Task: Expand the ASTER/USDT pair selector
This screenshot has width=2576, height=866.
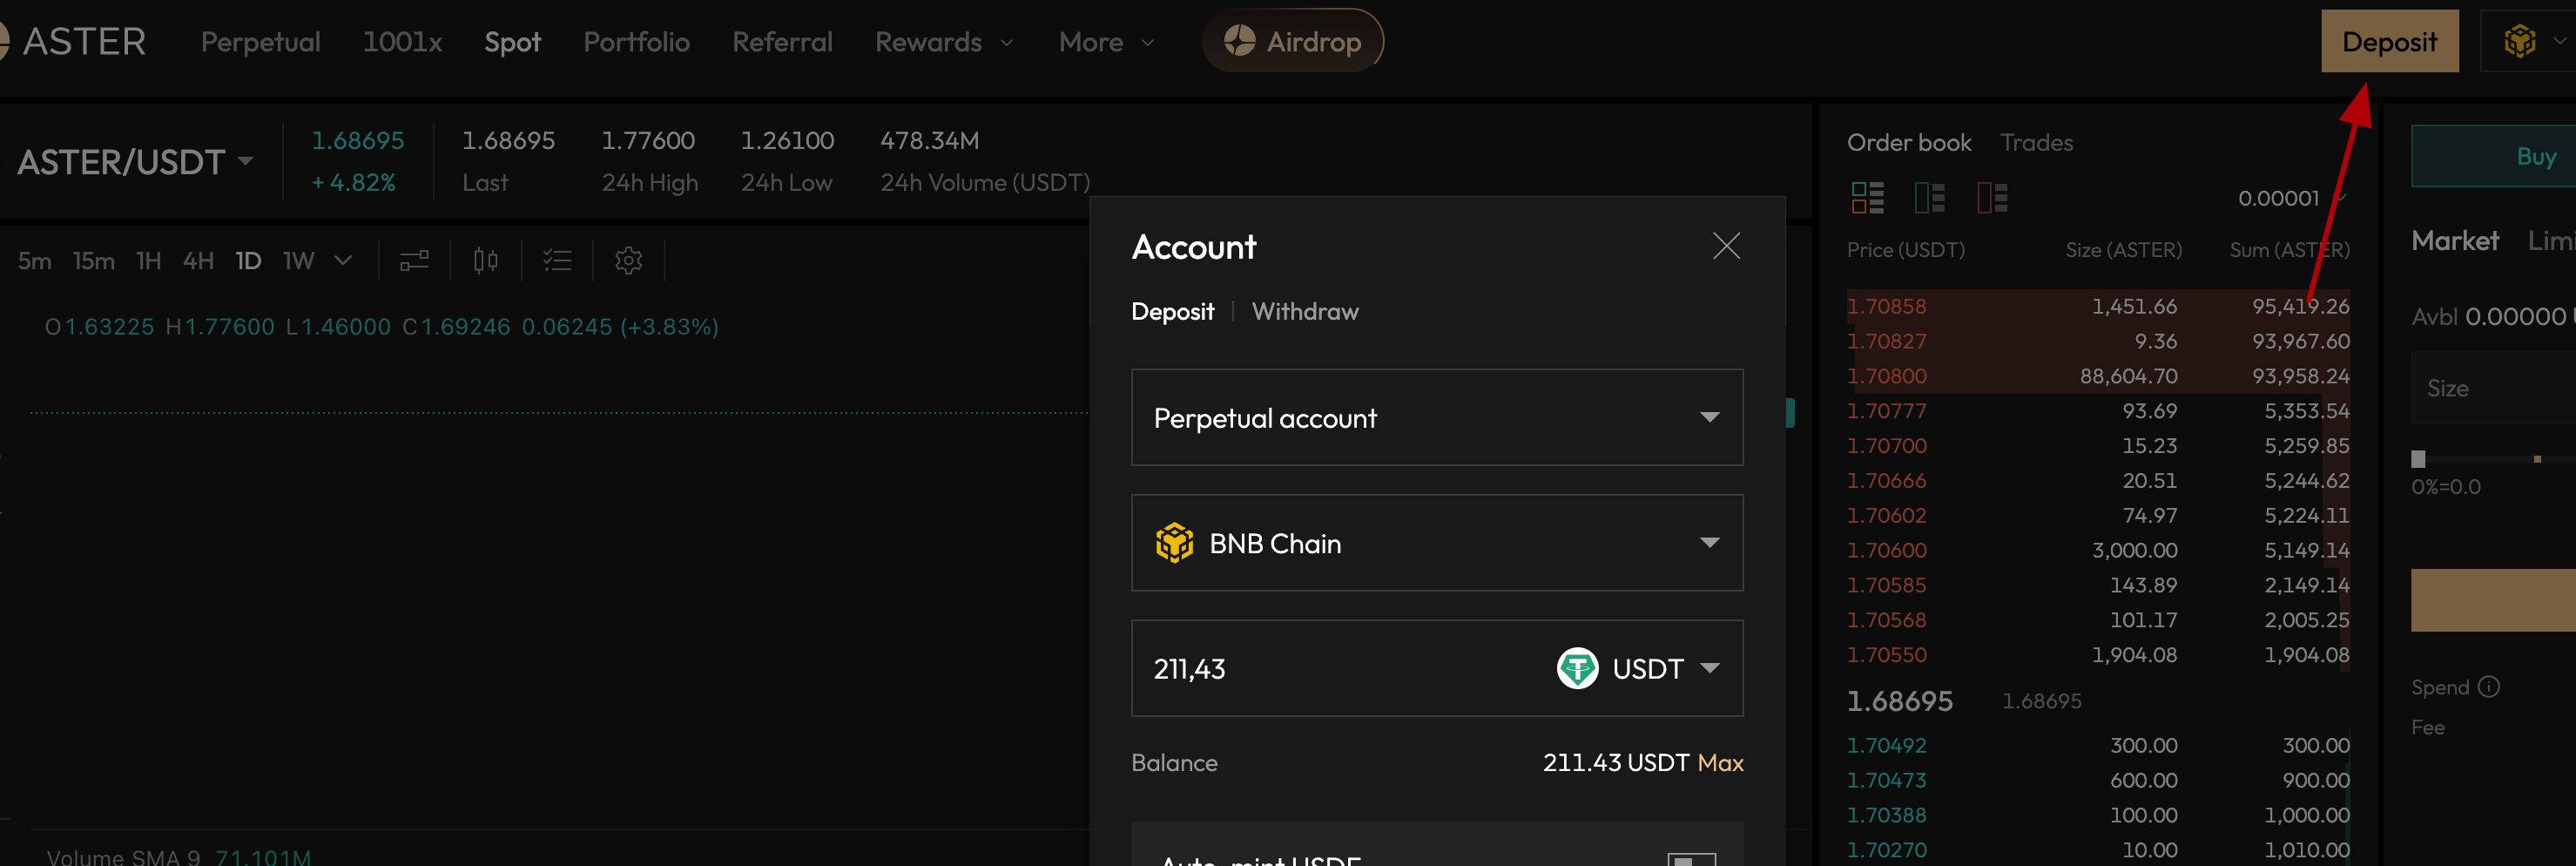Action: 135,162
